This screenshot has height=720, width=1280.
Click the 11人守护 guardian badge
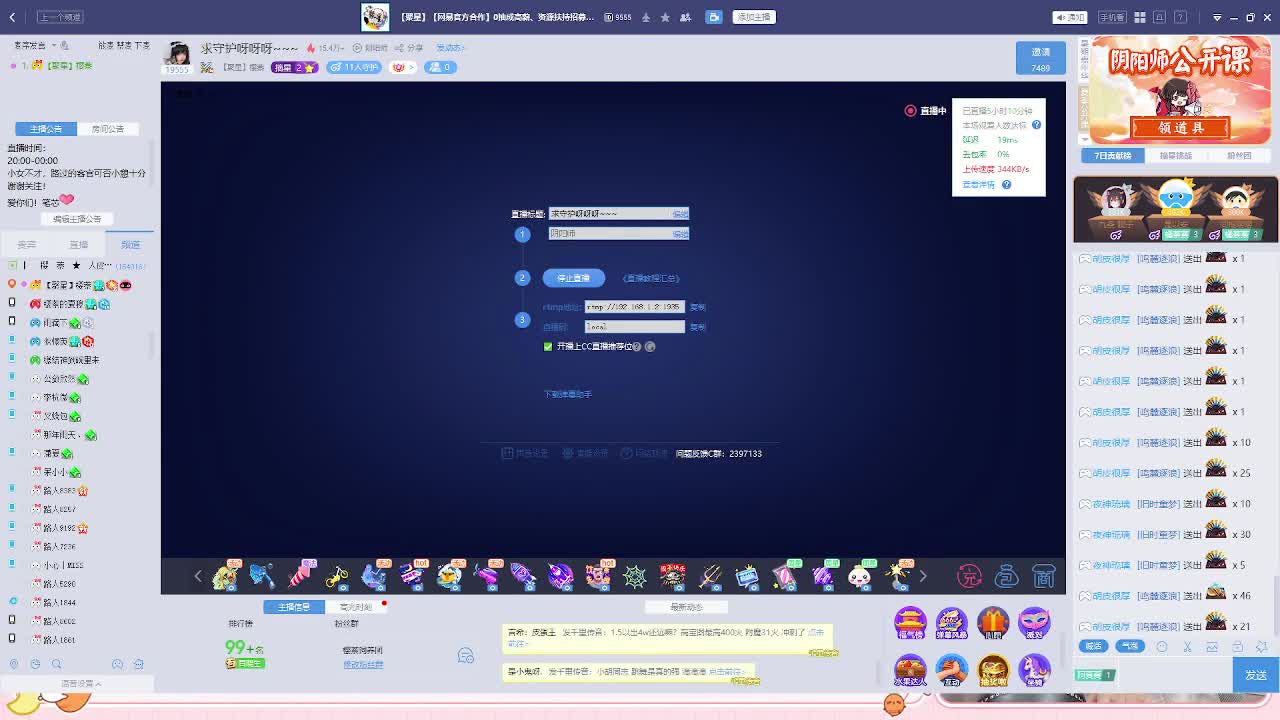354,67
